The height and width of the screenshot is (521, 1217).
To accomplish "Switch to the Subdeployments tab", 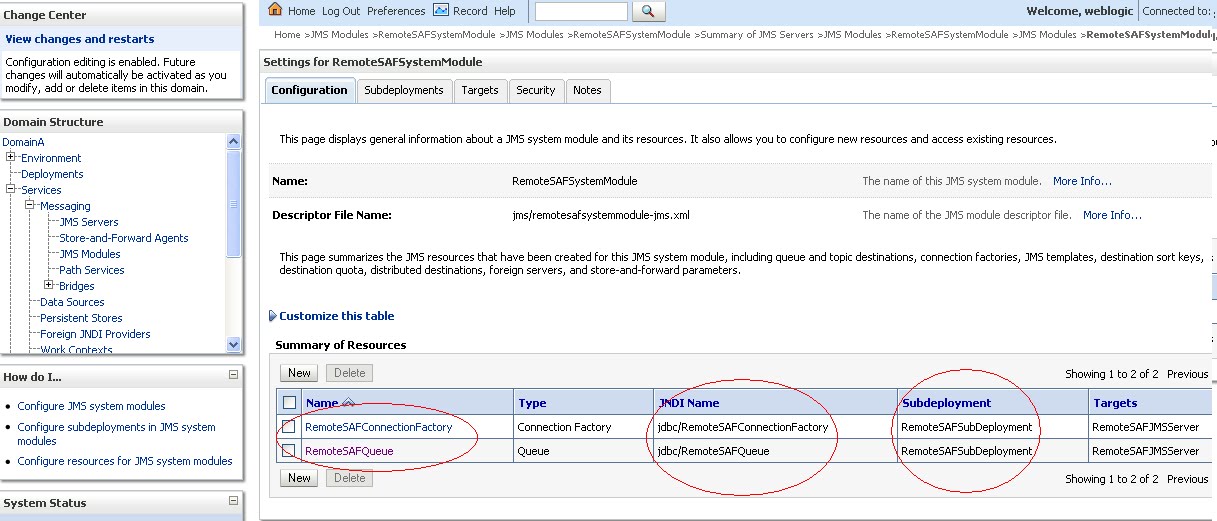I will [403, 90].
